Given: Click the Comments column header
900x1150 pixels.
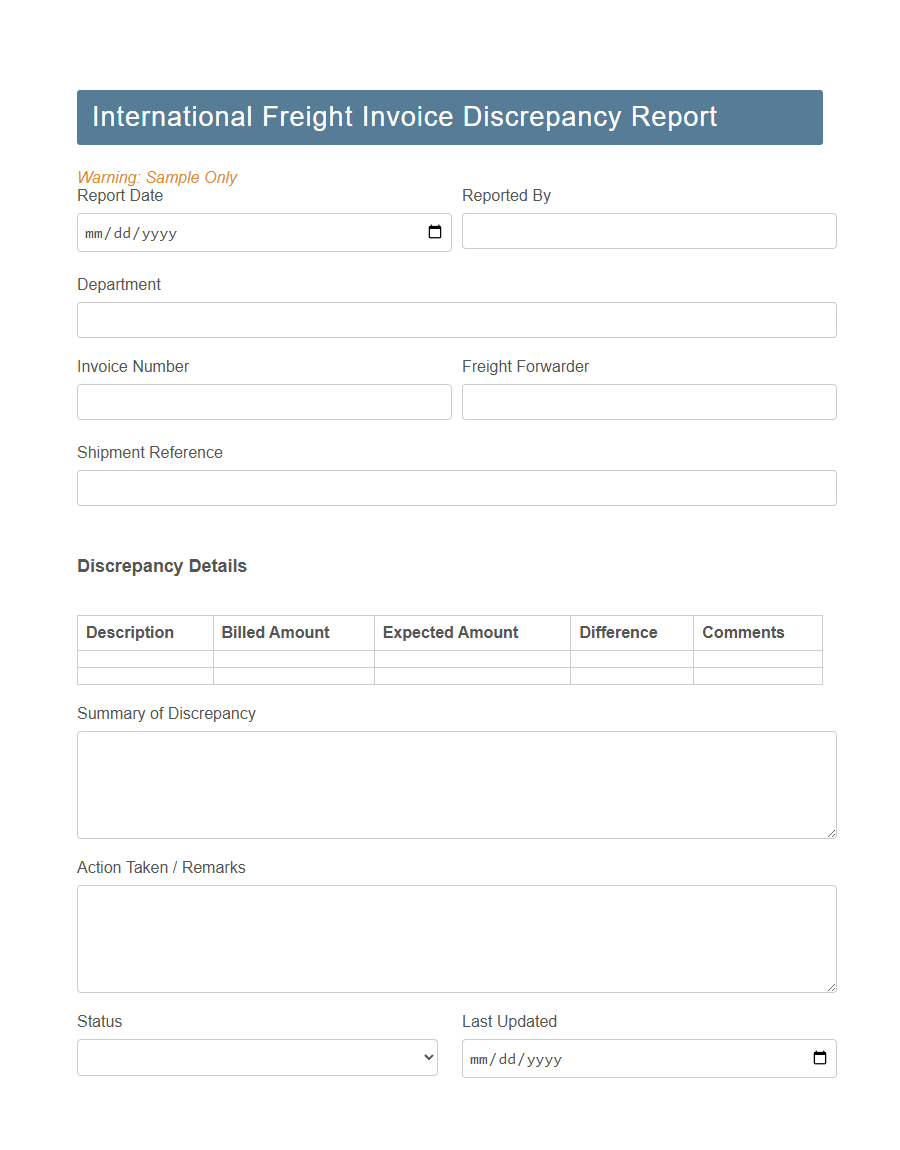Looking at the screenshot, I should point(743,632).
